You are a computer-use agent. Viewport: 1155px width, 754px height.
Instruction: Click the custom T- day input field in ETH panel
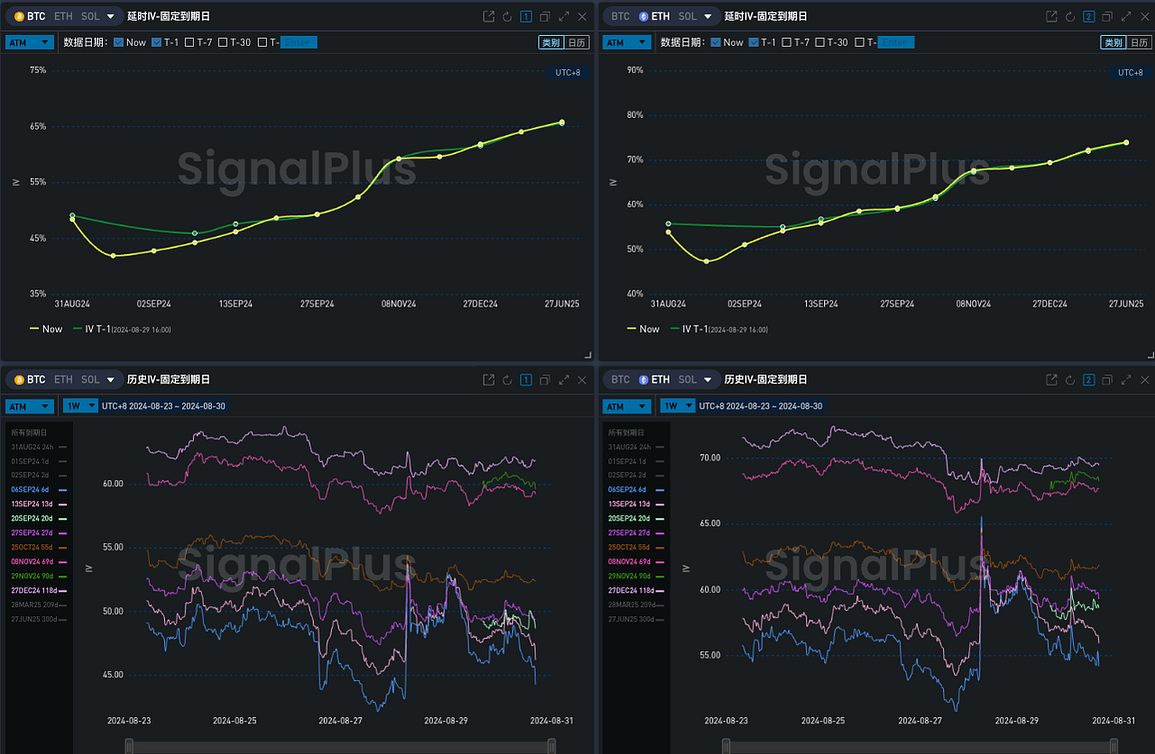click(x=894, y=42)
